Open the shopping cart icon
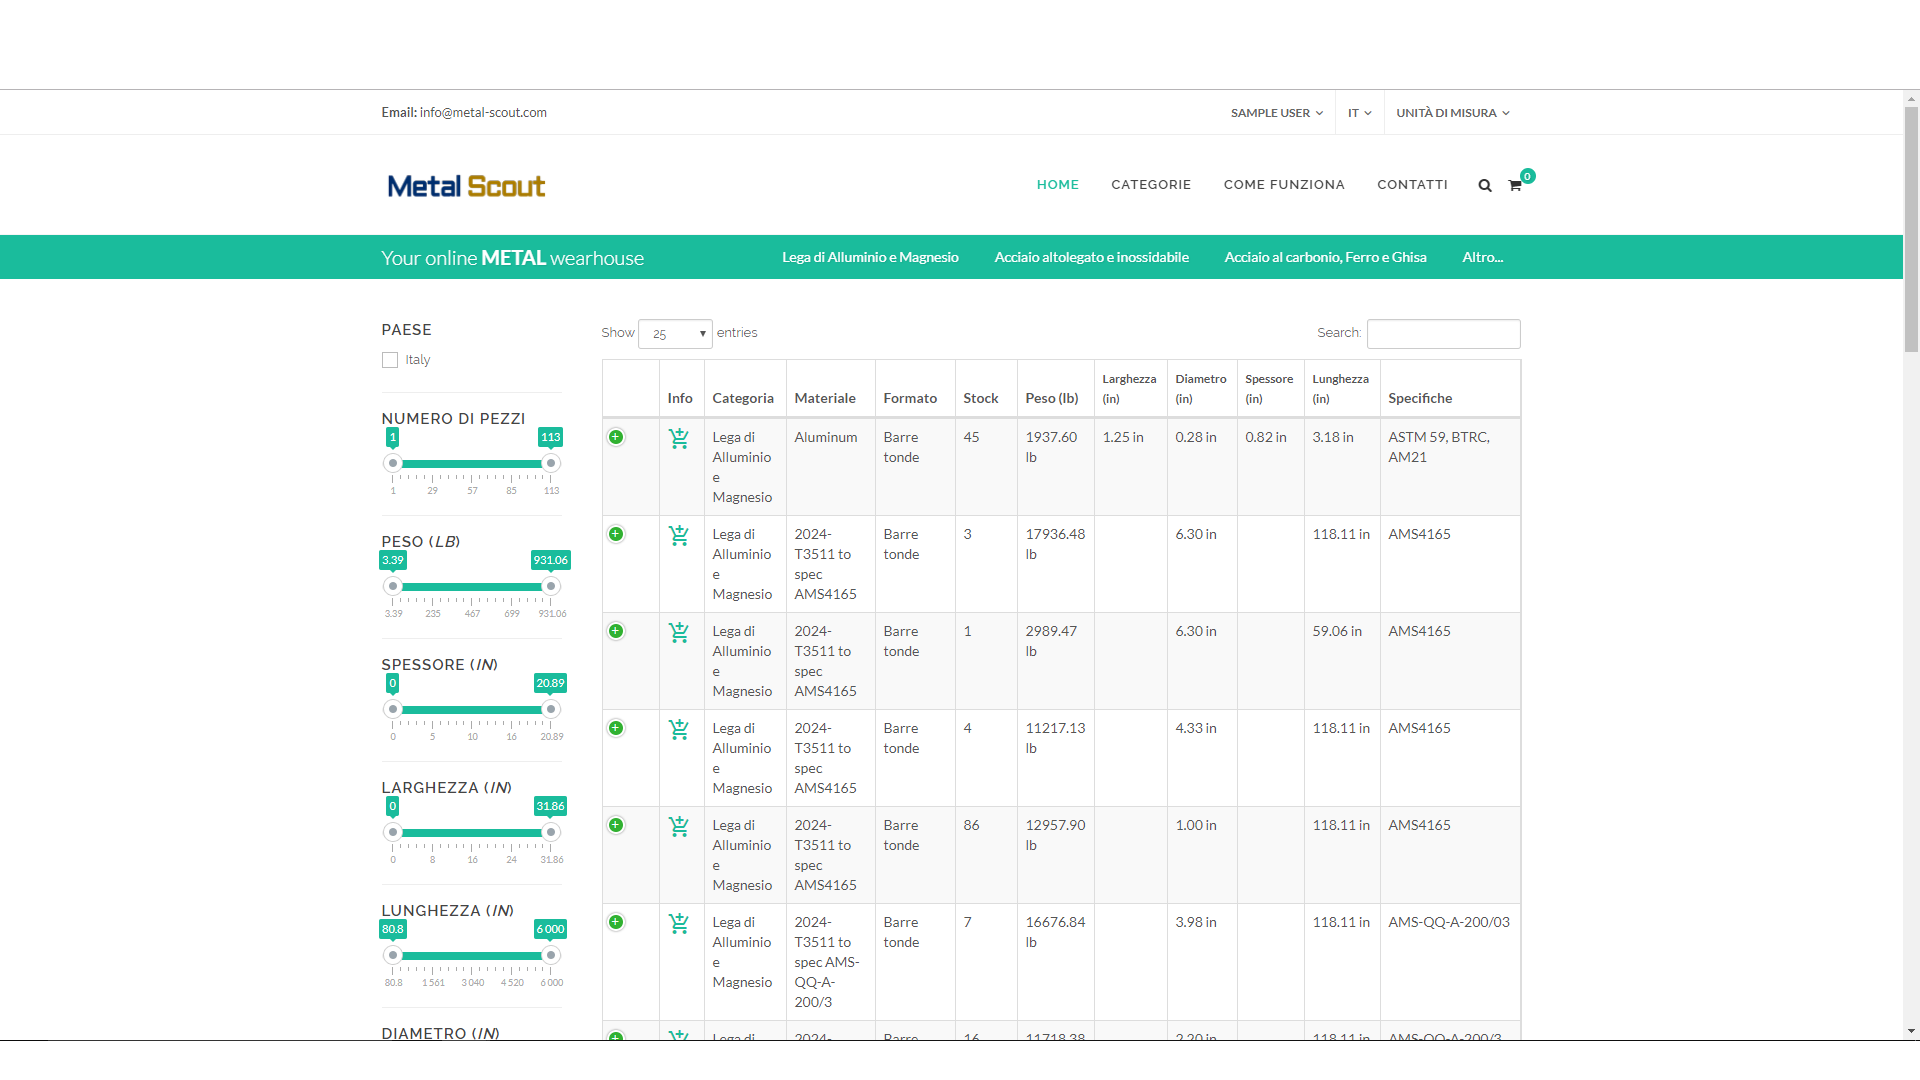The height and width of the screenshot is (1080, 1920). (1515, 185)
